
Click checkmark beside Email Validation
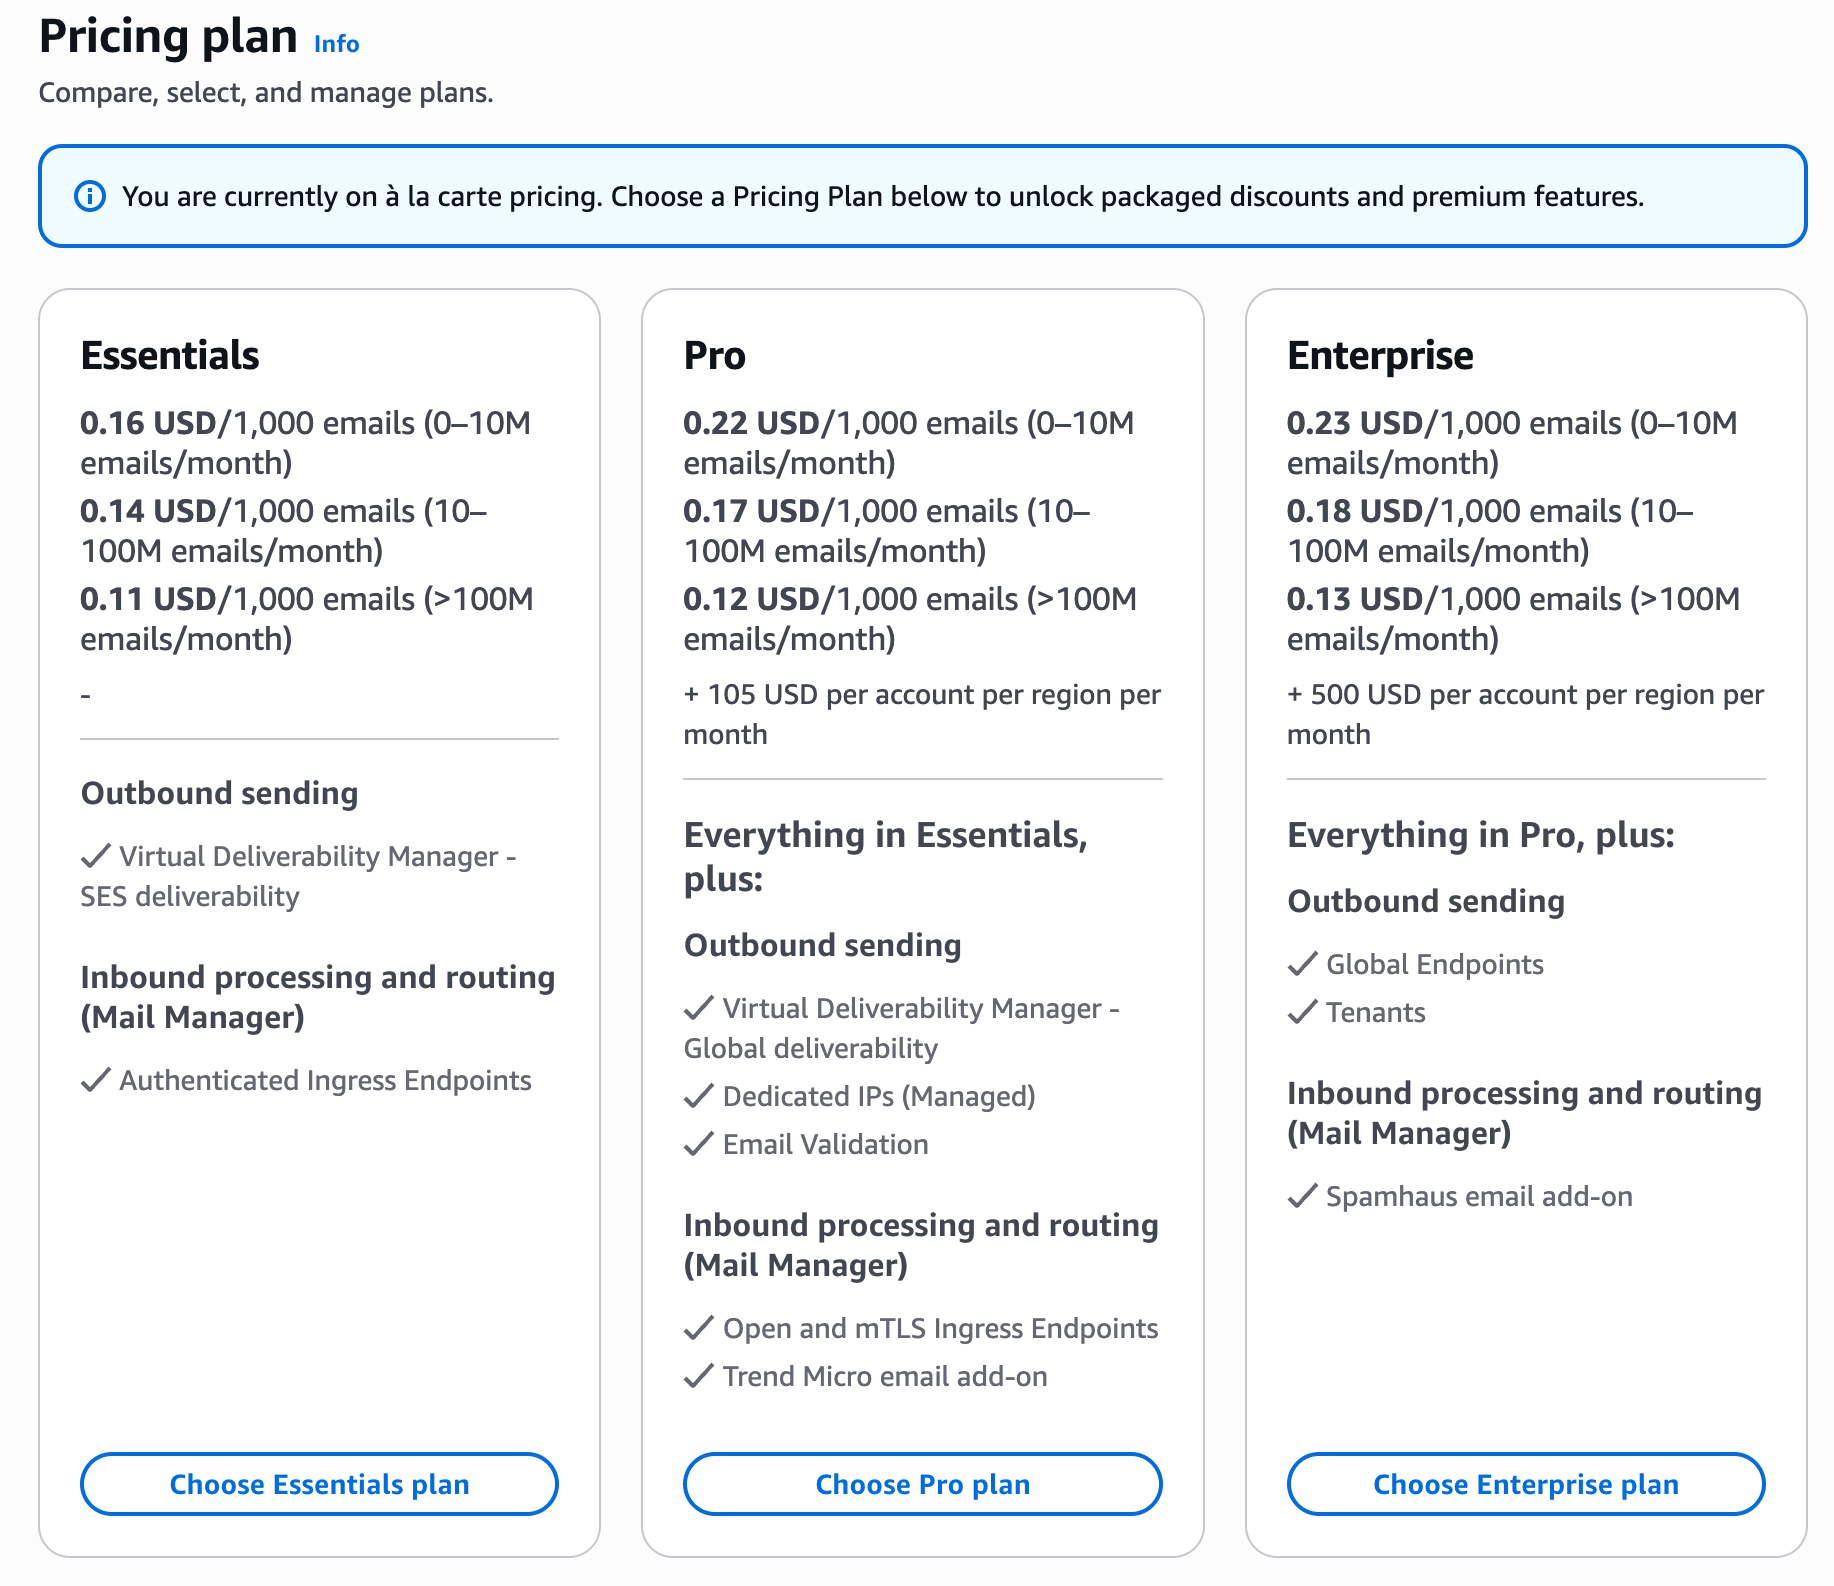[699, 1144]
